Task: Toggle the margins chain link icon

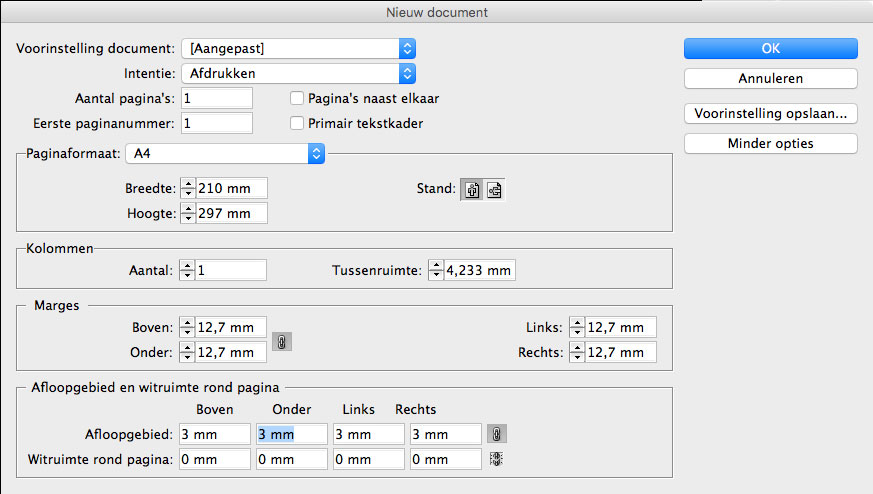Action: pyautogui.click(x=282, y=341)
